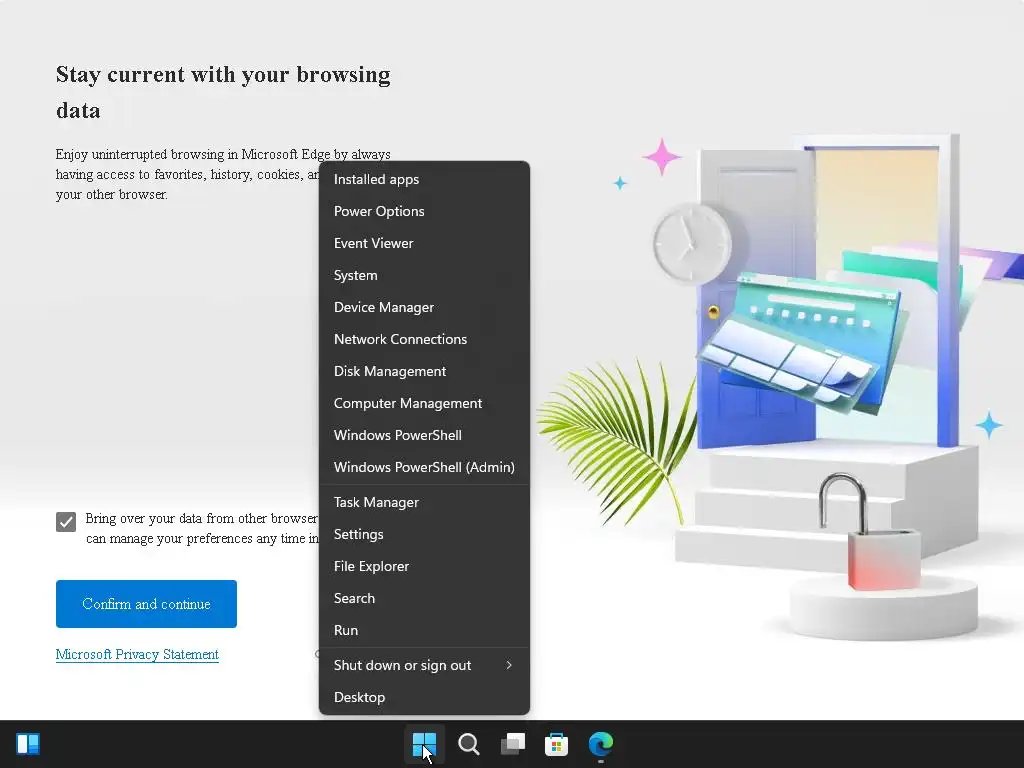Open Computer Management
Screen dimensions: 1024x768
[424, 403]
